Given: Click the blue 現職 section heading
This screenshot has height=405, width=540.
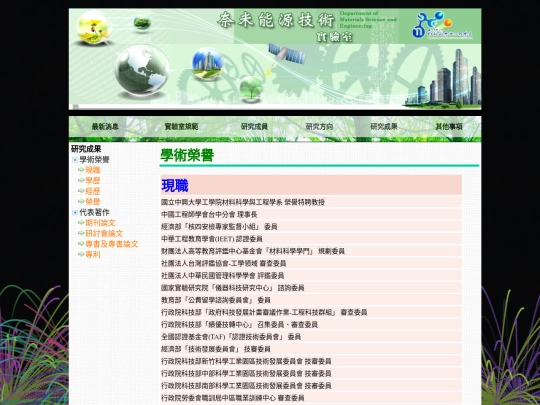Looking at the screenshot, I should (x=175, y=186).
